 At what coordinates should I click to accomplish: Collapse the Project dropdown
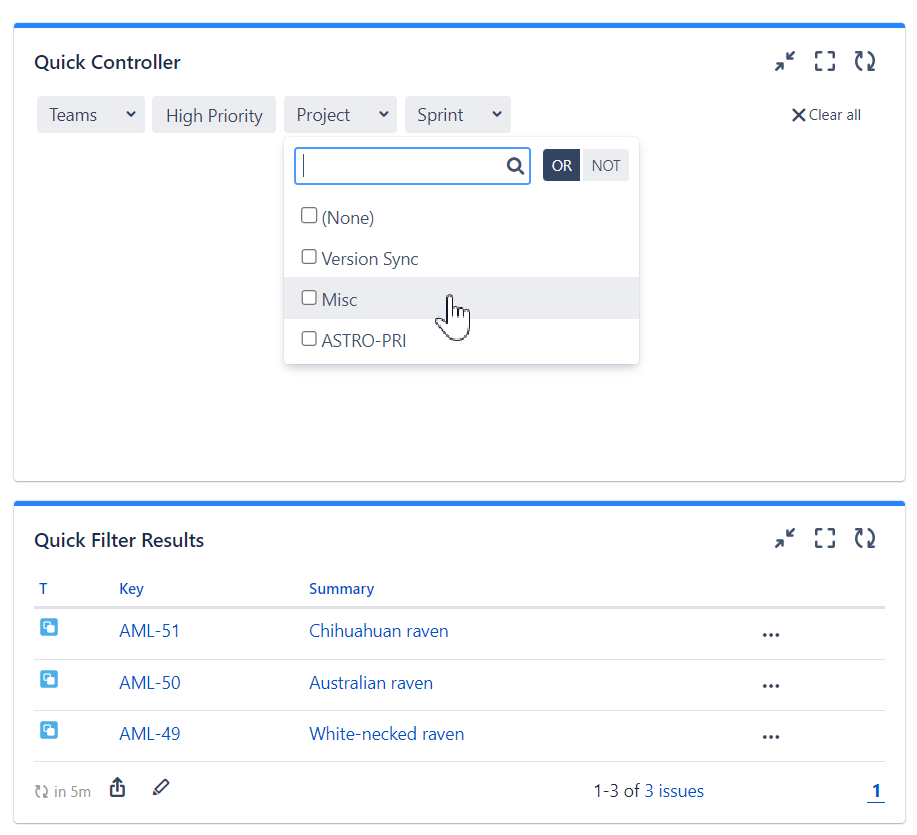[340, 114]
